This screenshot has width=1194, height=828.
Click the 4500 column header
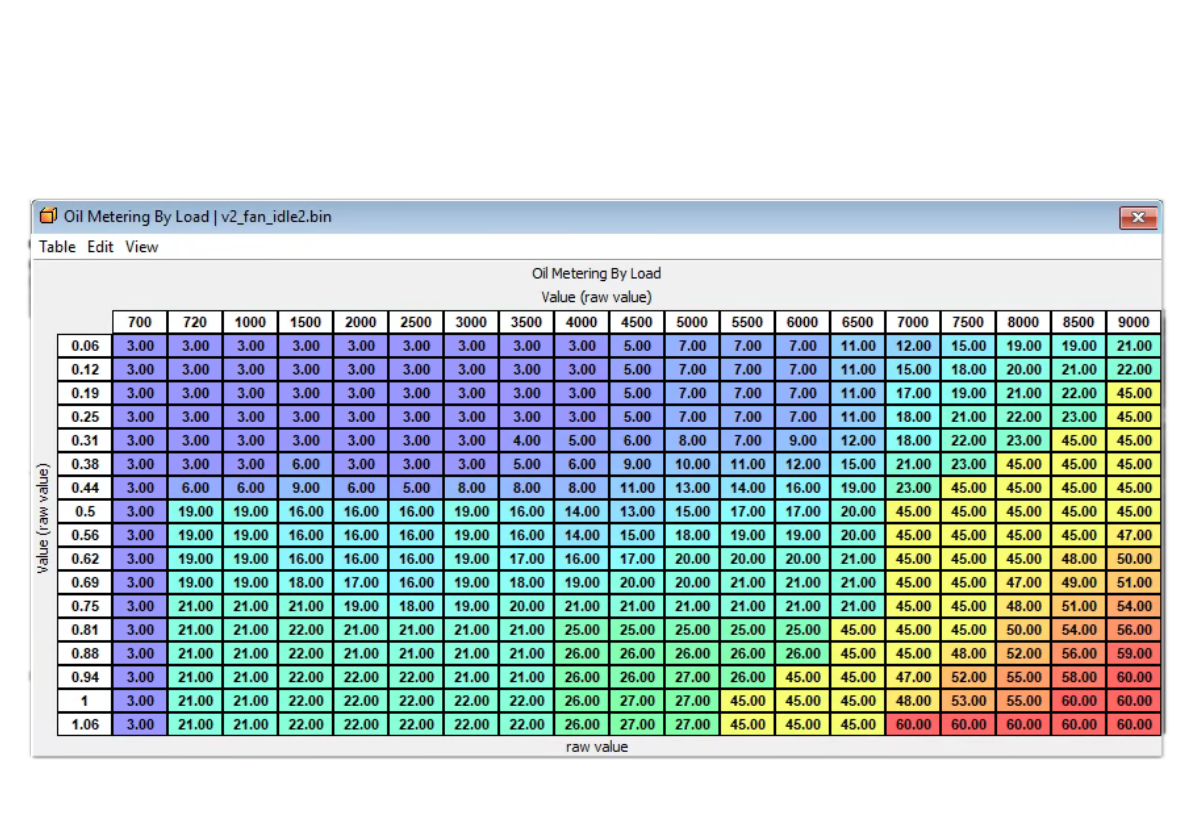tap(637, 322)
